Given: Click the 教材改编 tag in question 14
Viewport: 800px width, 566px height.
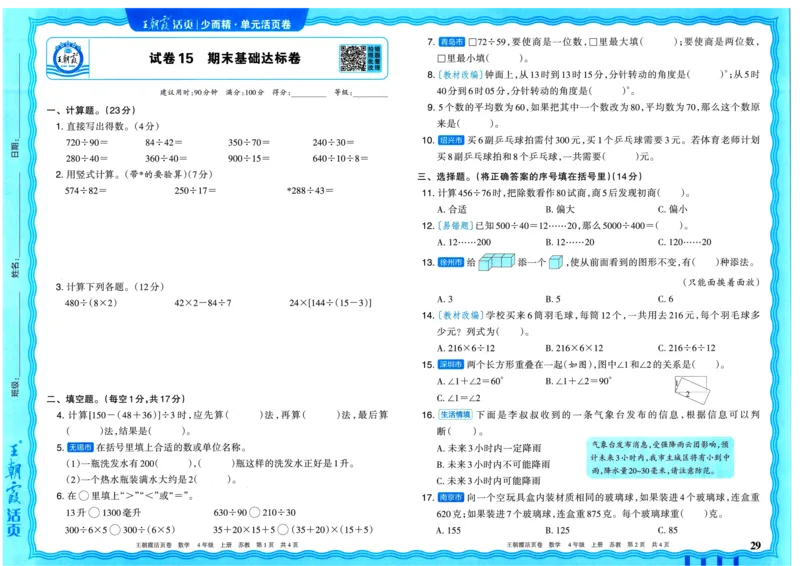Looking at the screenshot, I should [x=460, y=315].
